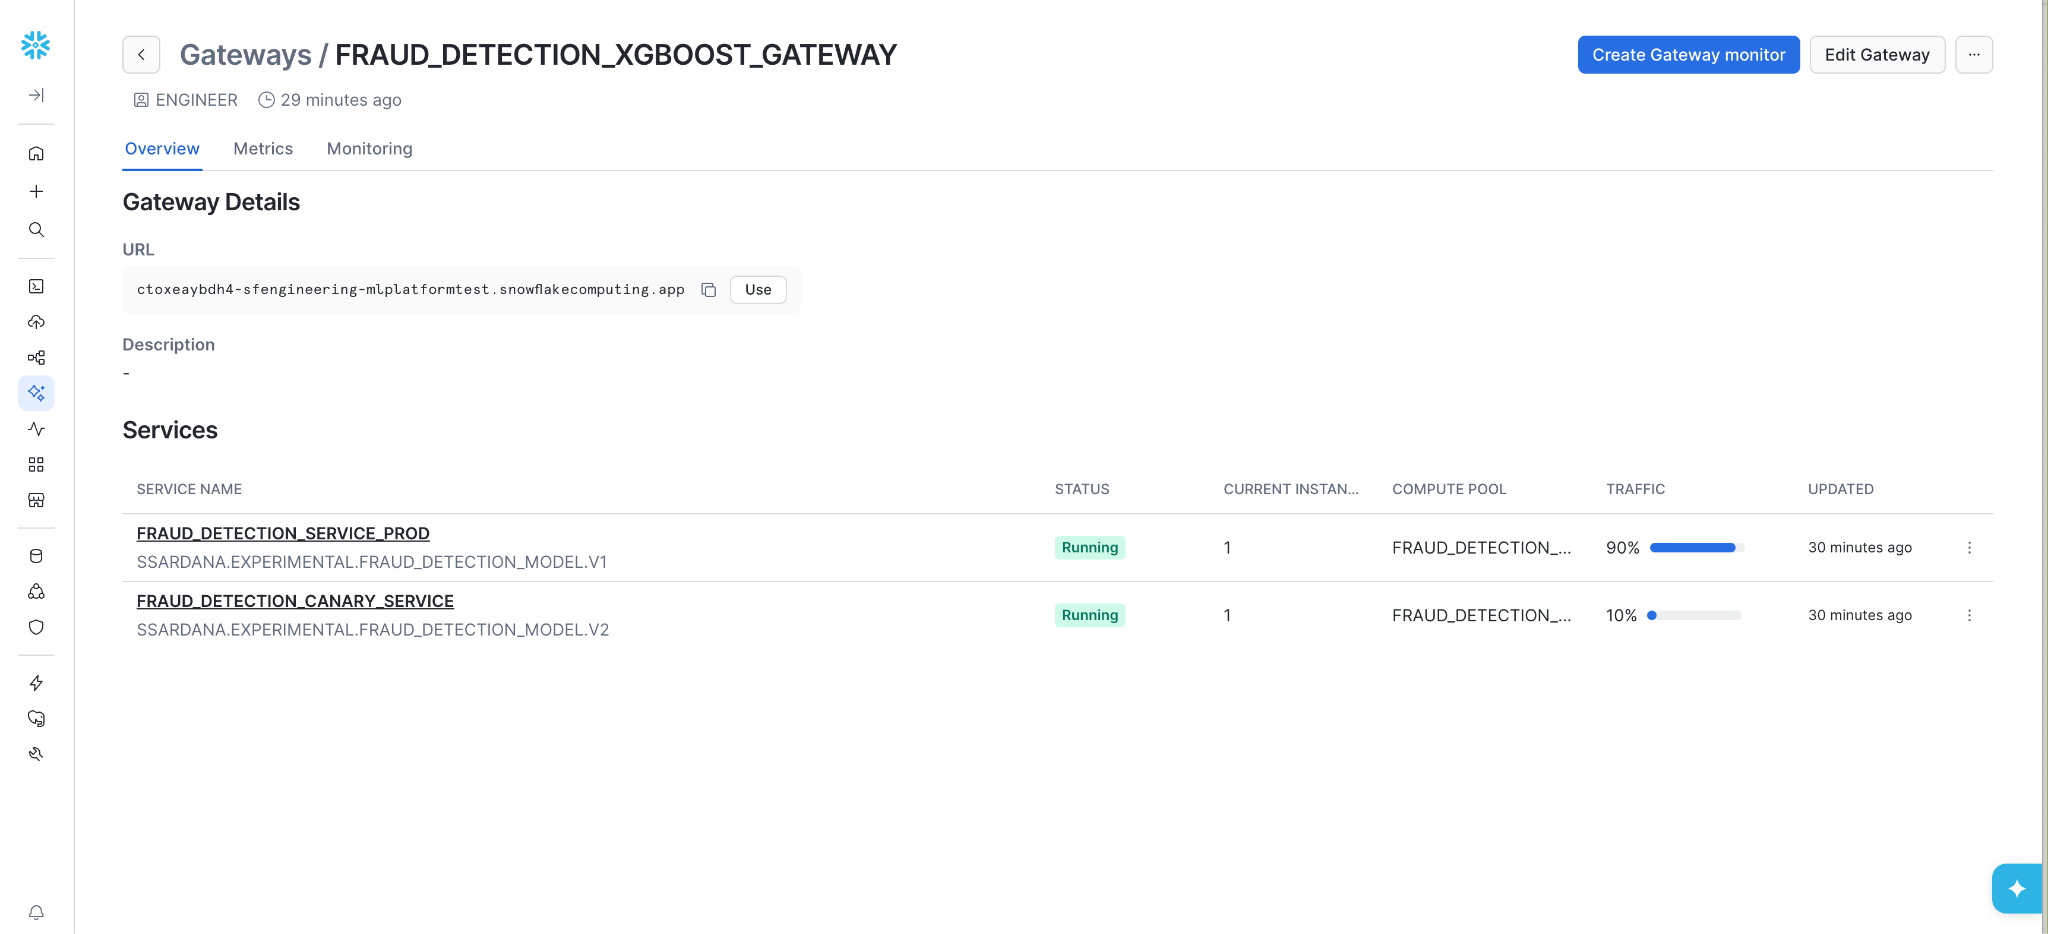Screen dimensions: 2048x934
Task: Open the Transformation nodes icon
Action: coord(36,357)
